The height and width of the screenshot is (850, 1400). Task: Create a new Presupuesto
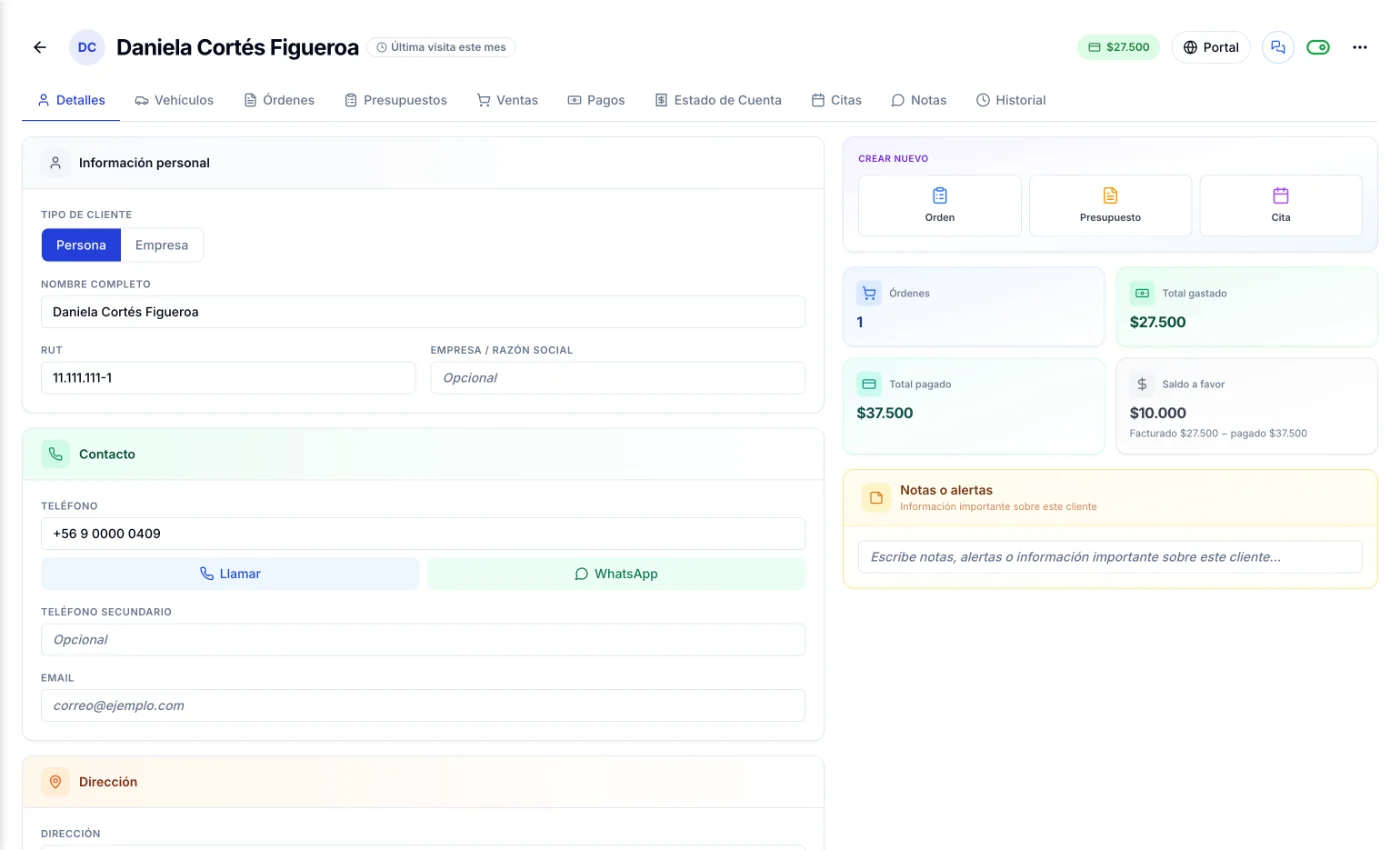(x=1110, y=206)
